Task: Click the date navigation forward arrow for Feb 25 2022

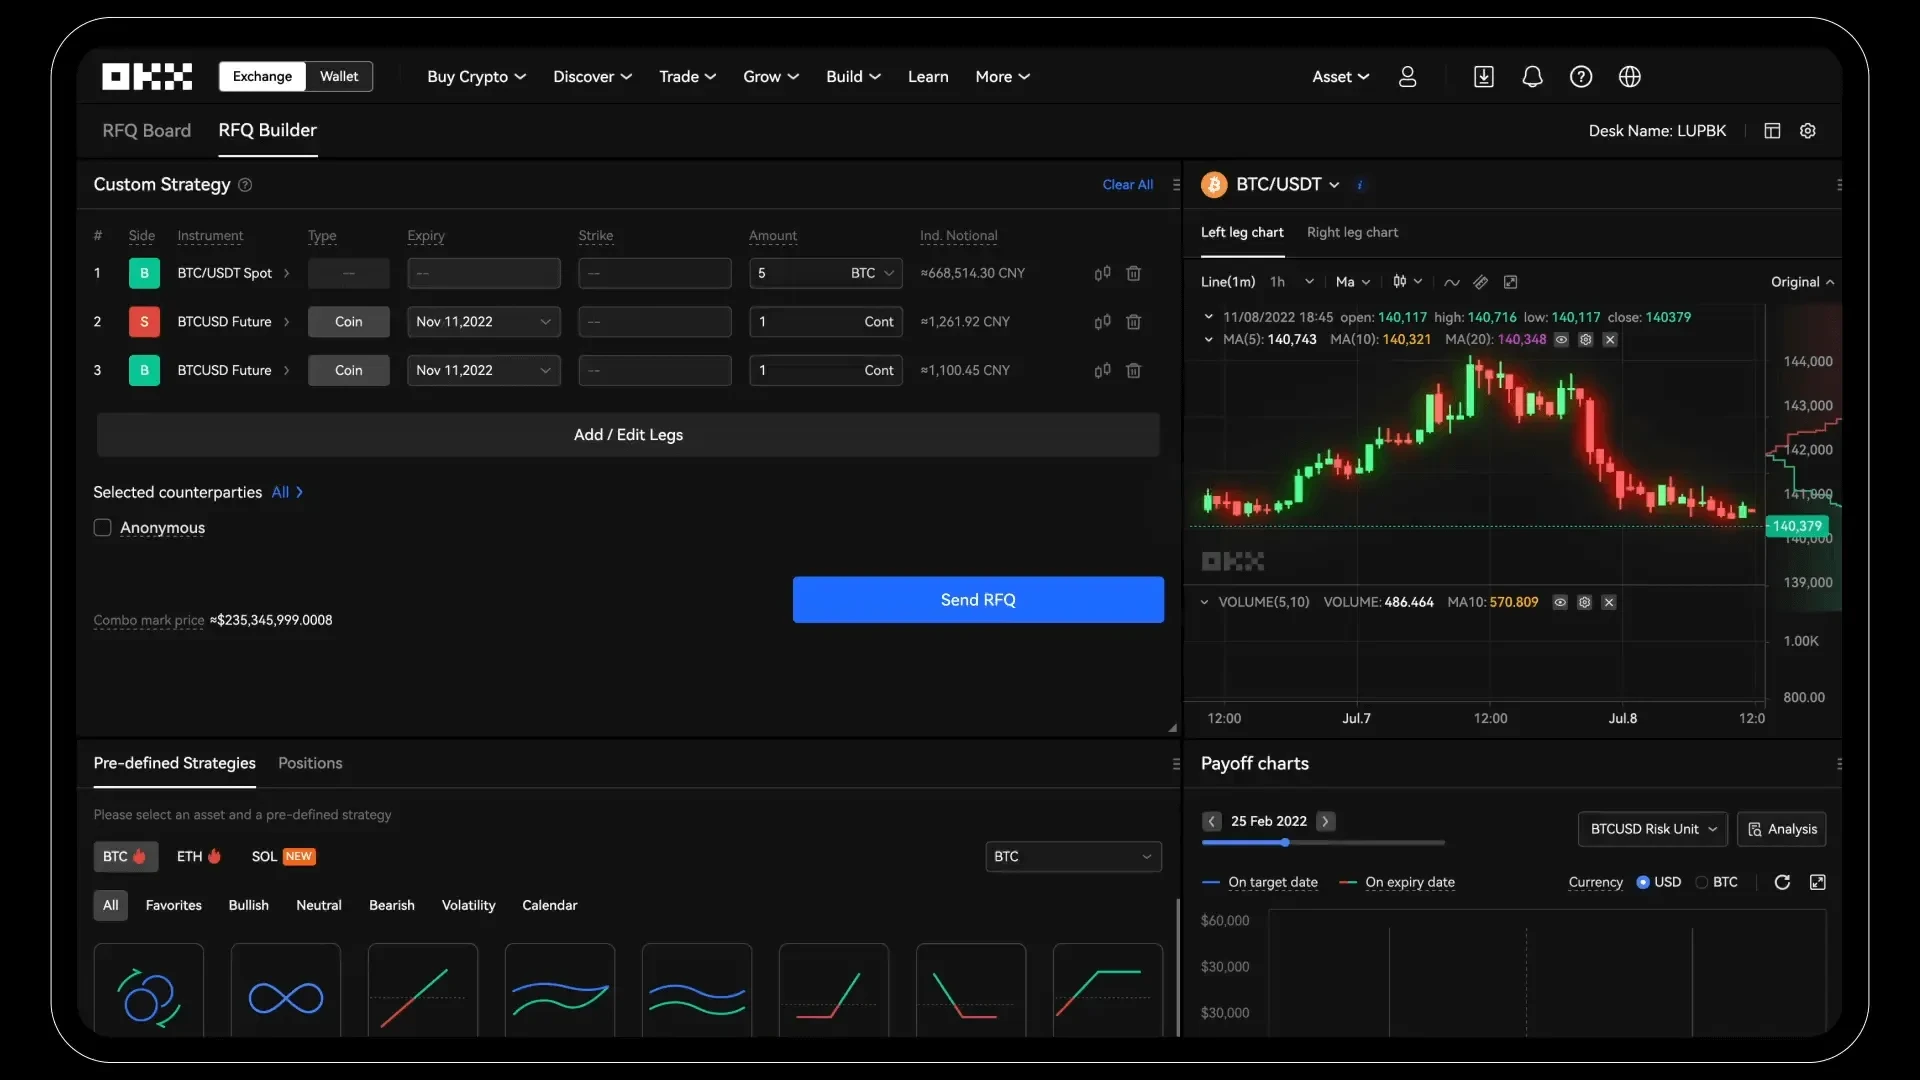Action: [x=1327, y=822]
